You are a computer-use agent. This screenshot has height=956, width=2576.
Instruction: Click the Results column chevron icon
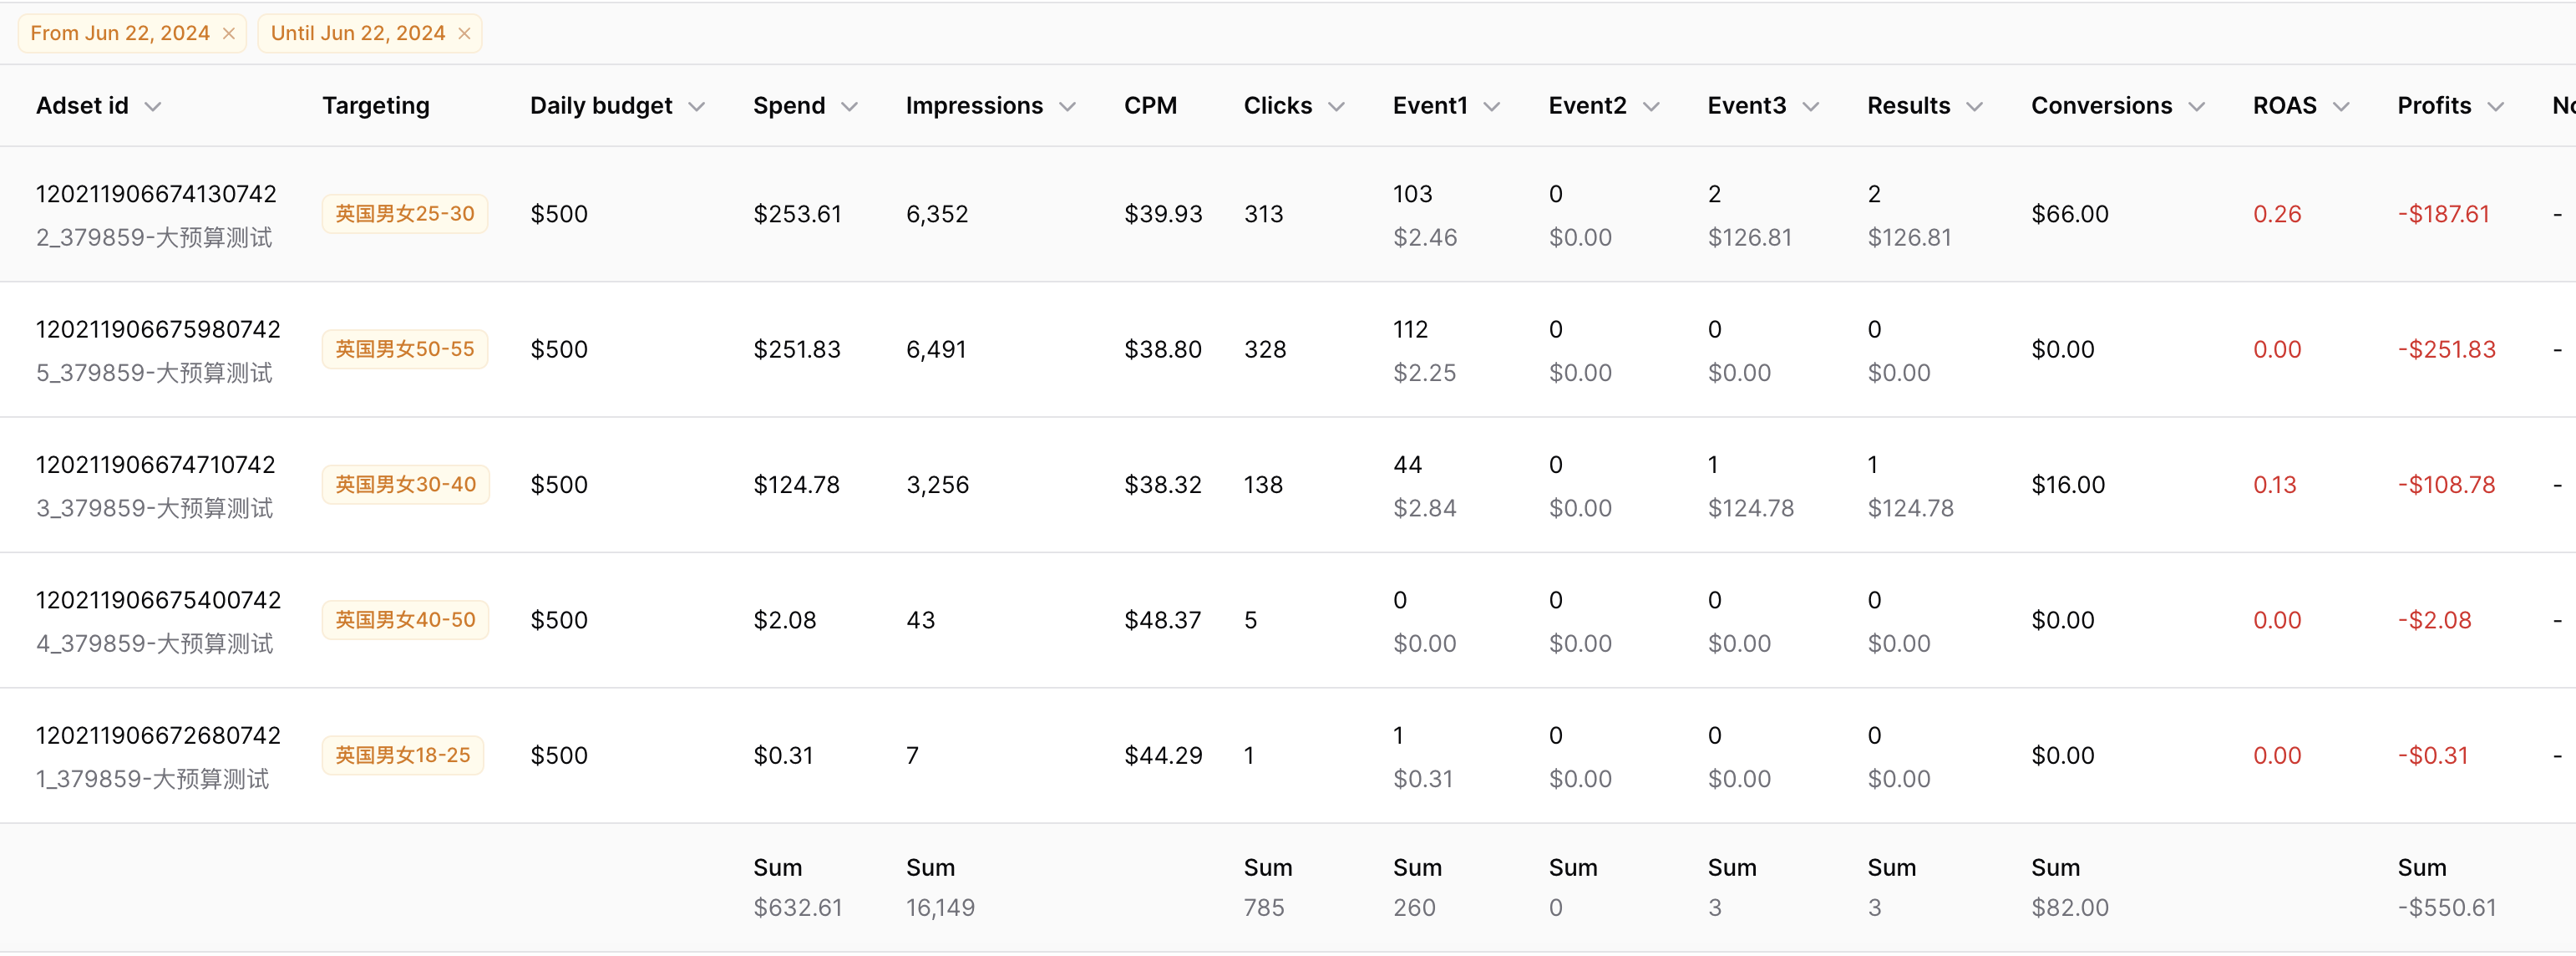1974,107
